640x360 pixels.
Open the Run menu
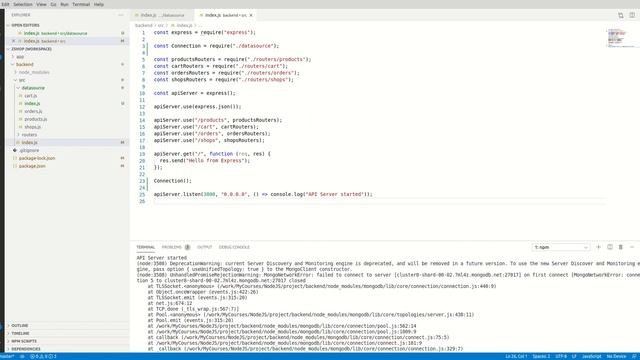pyautogui.click(x=64, y=4)
